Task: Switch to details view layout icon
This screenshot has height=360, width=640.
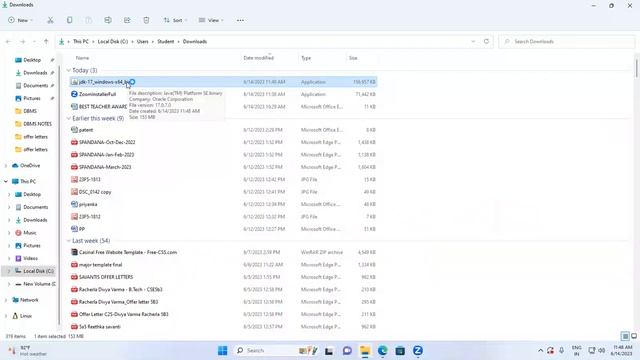Action: 625,336
